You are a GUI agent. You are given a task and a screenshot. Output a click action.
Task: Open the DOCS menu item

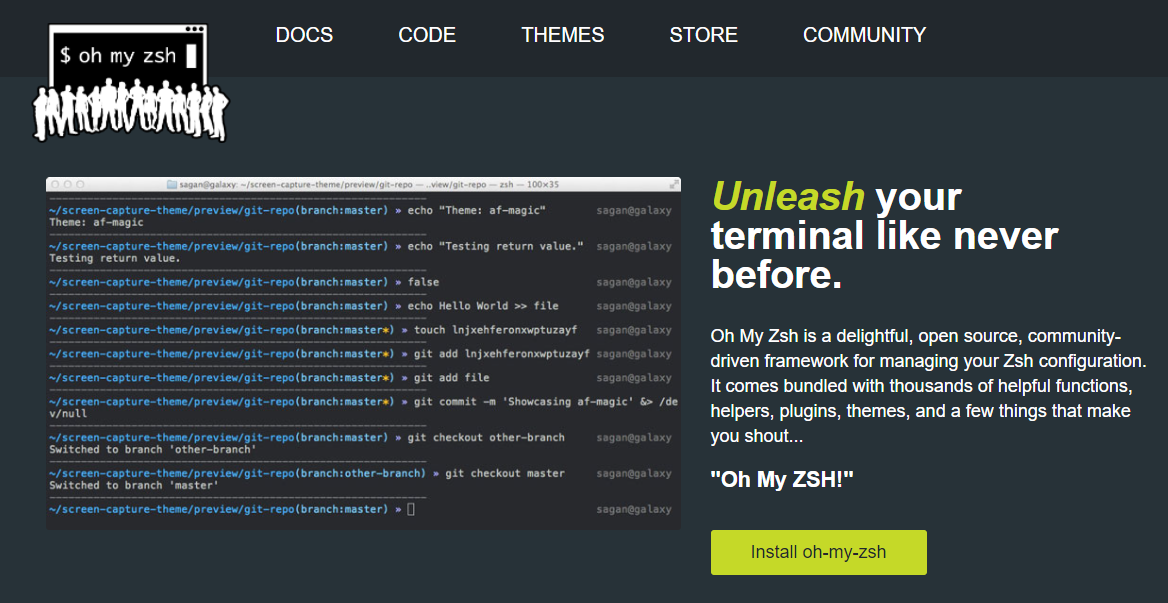point(304,35)
